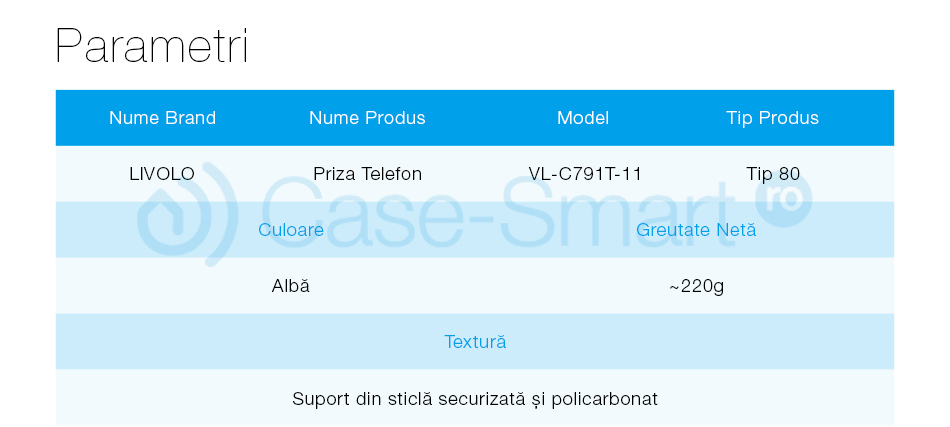Click the "Priza Telefon" product name

pos(367,174)
